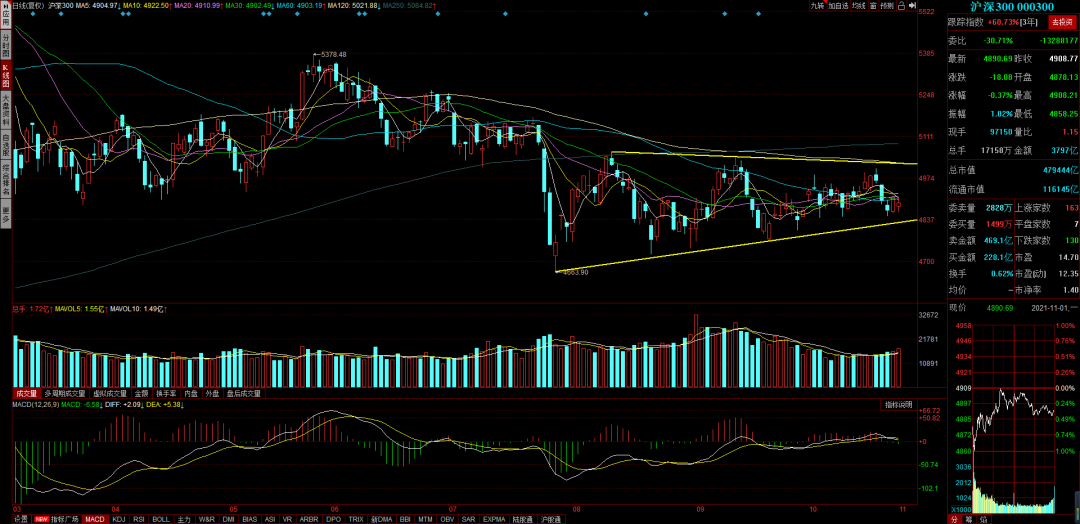Switch to the 主力 indicator

click(x=184, y=519)
